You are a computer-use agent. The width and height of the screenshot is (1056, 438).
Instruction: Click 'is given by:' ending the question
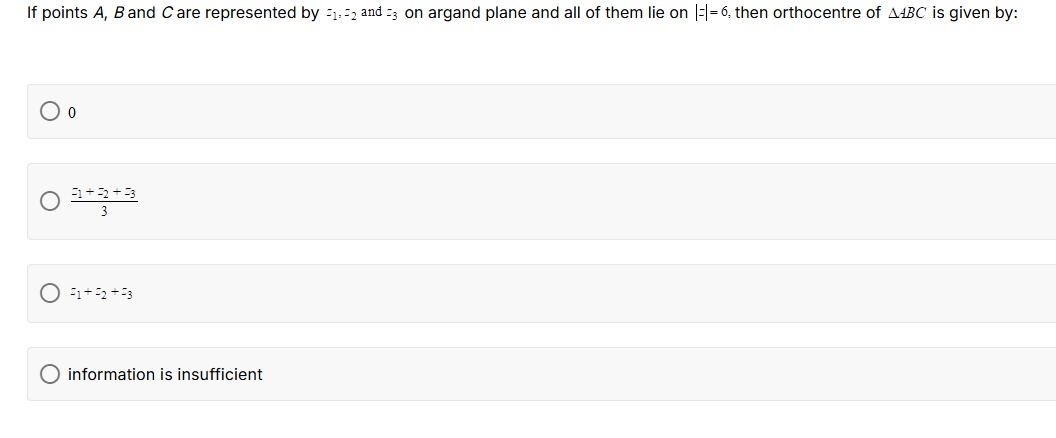975,13
